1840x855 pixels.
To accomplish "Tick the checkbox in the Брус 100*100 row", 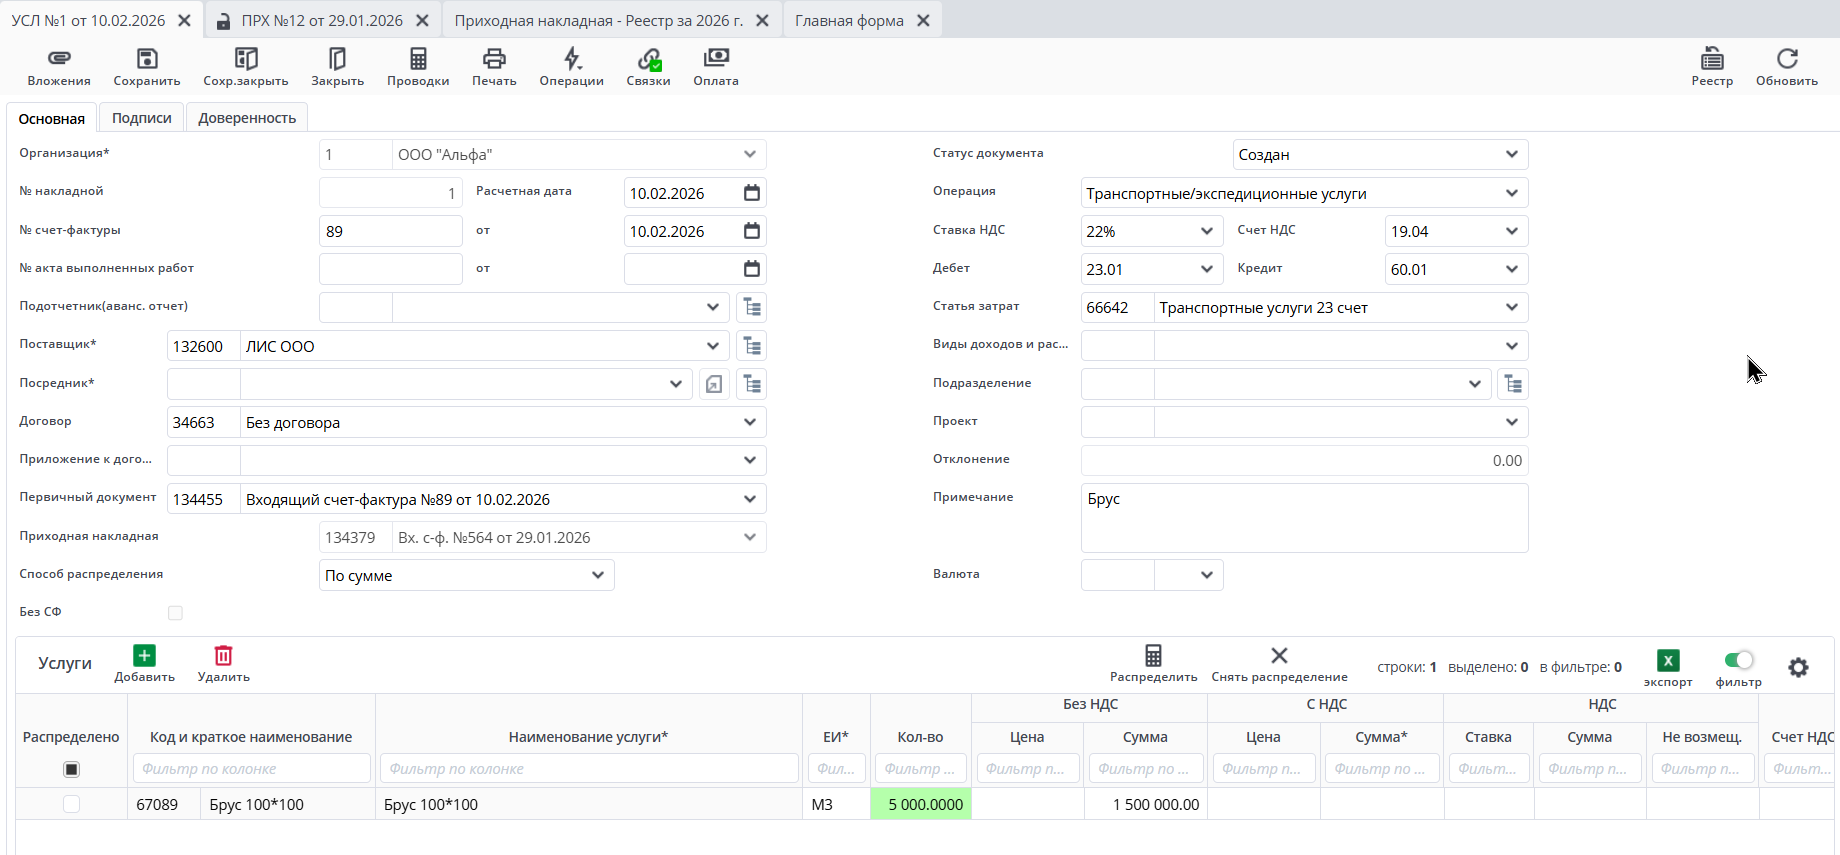I will coord(71,804).
